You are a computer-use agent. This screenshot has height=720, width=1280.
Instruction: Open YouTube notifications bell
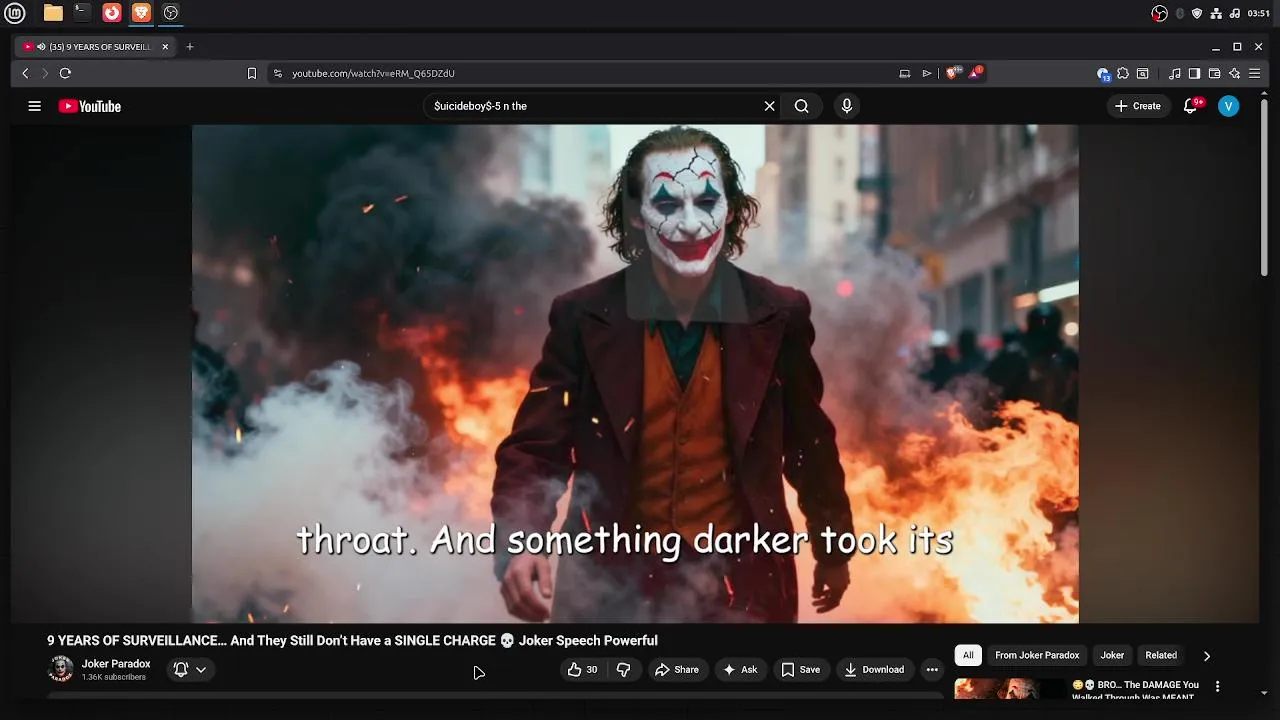click(1191, 106)
